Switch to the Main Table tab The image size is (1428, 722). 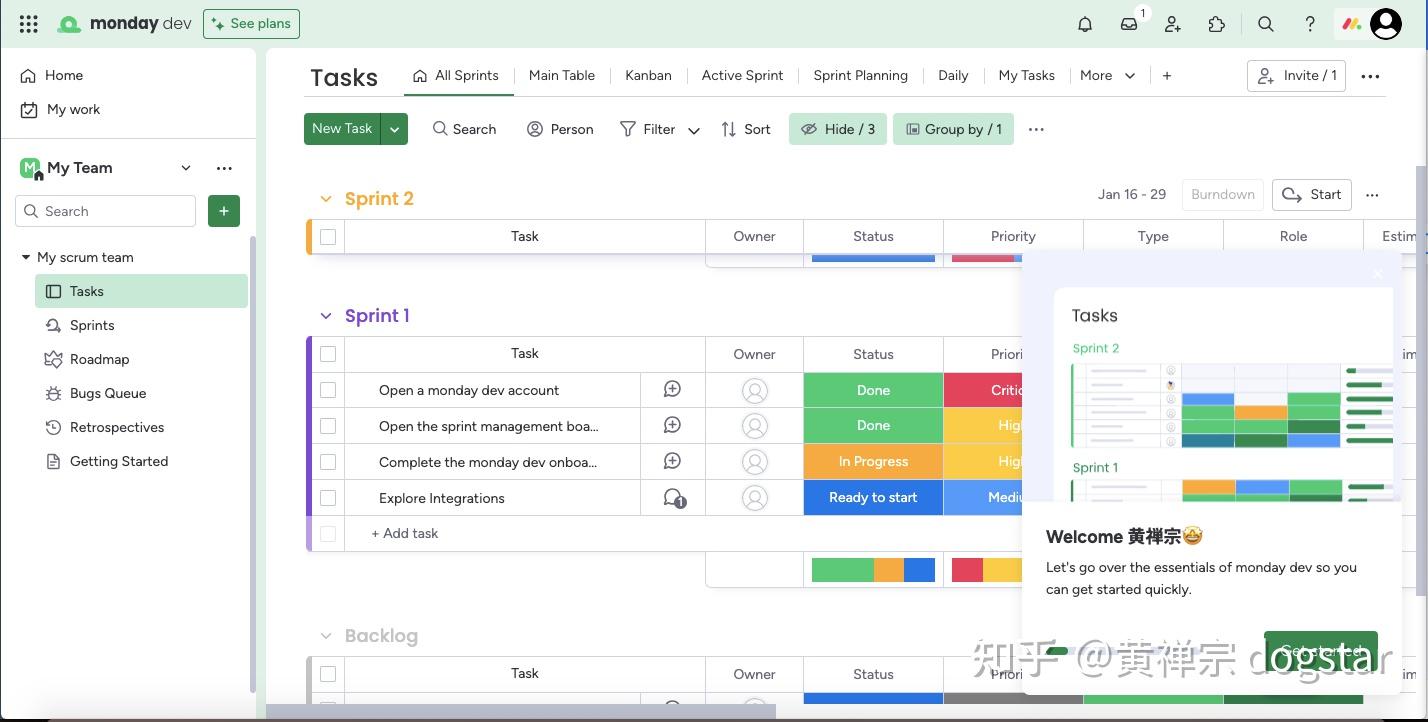coord(562,75)
